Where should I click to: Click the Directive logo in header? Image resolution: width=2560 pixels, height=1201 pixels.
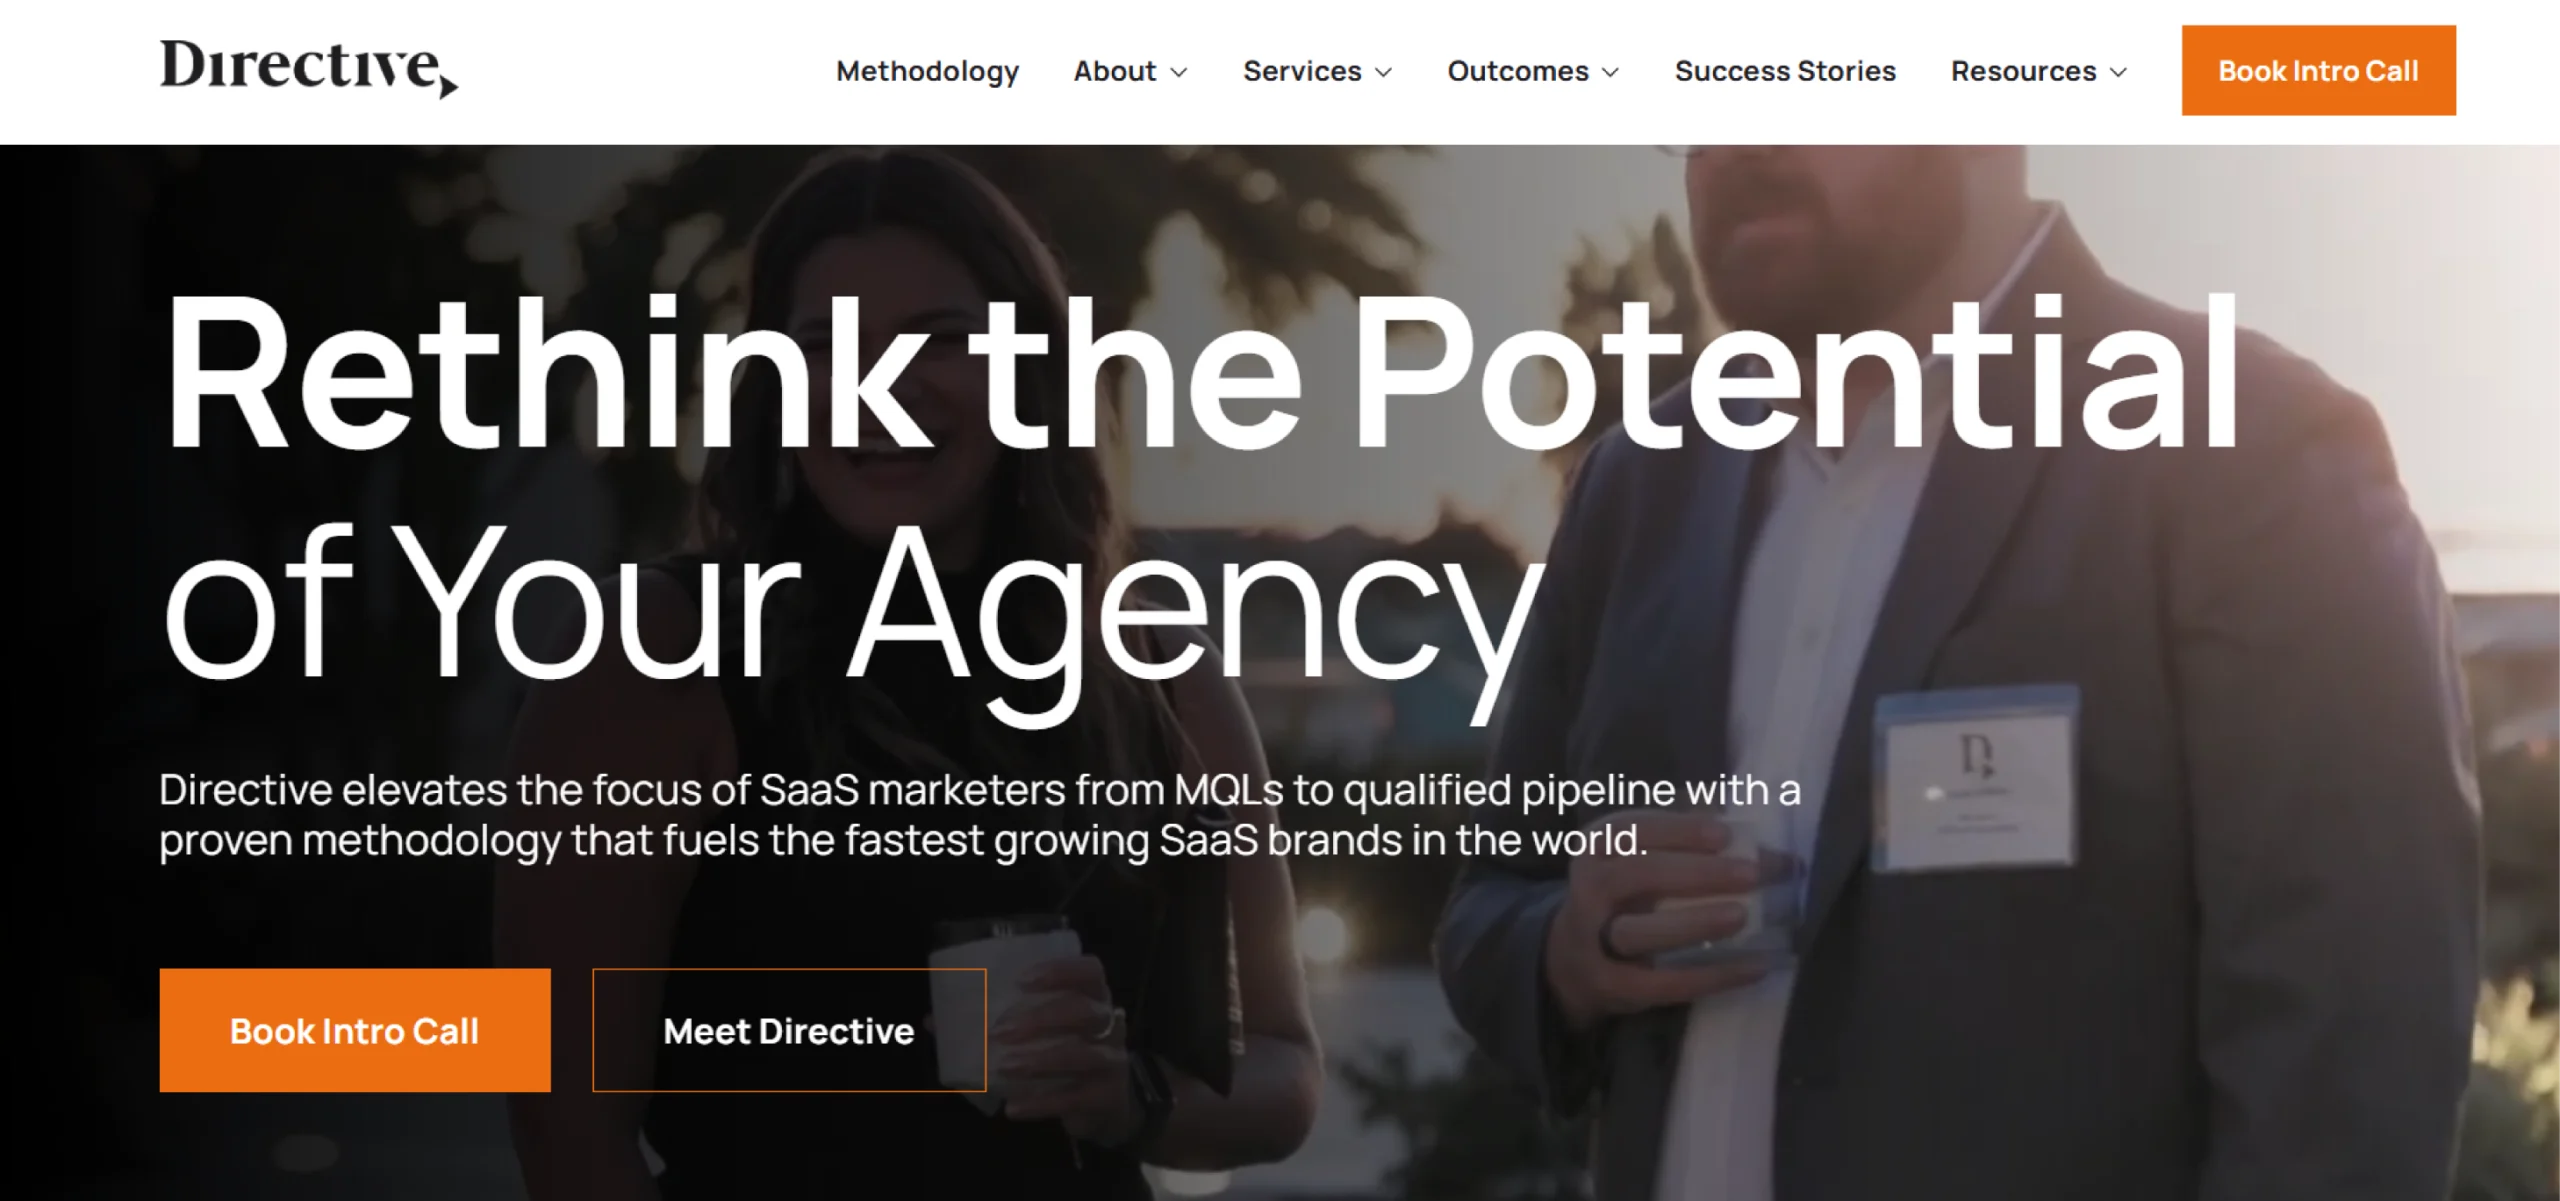point(308,68)
